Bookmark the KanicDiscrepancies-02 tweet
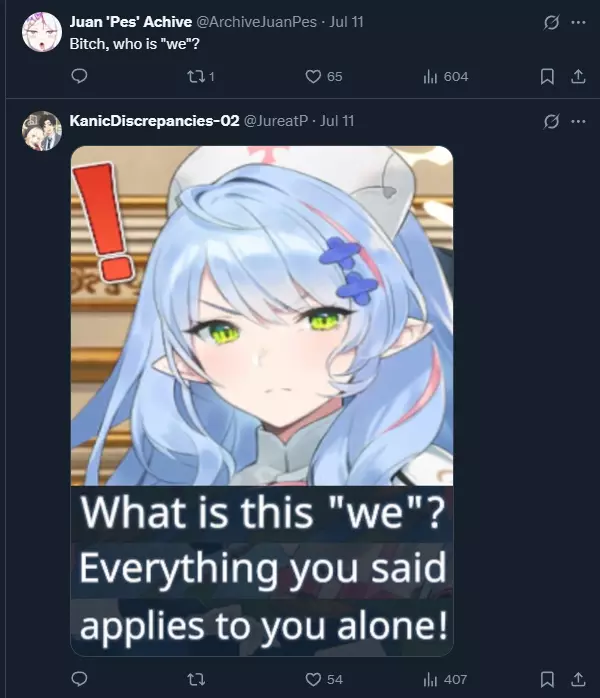600x698 pixels. click(547, 679)
